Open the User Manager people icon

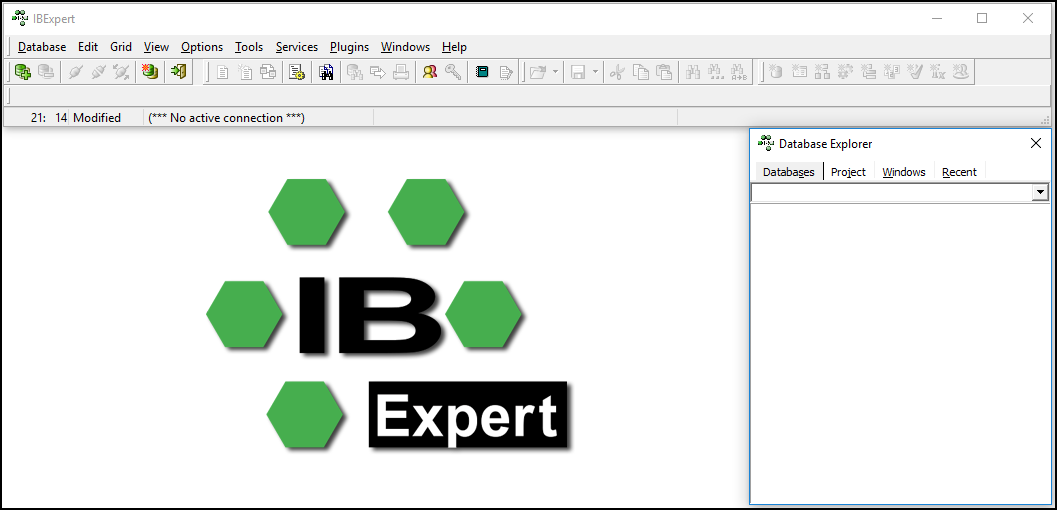click(429, 72)
